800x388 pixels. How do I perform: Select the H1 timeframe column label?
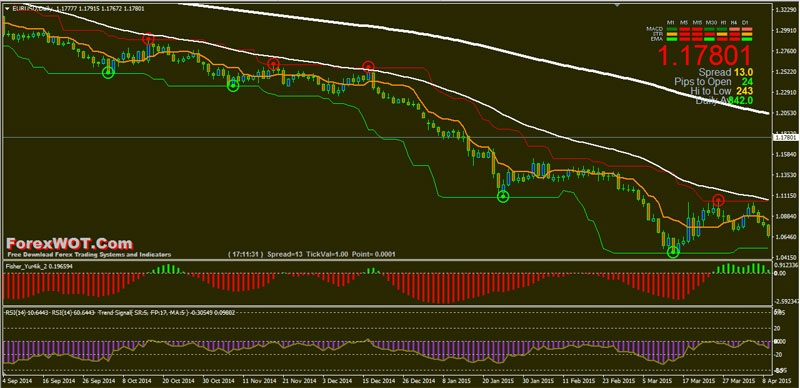(723, 22)
